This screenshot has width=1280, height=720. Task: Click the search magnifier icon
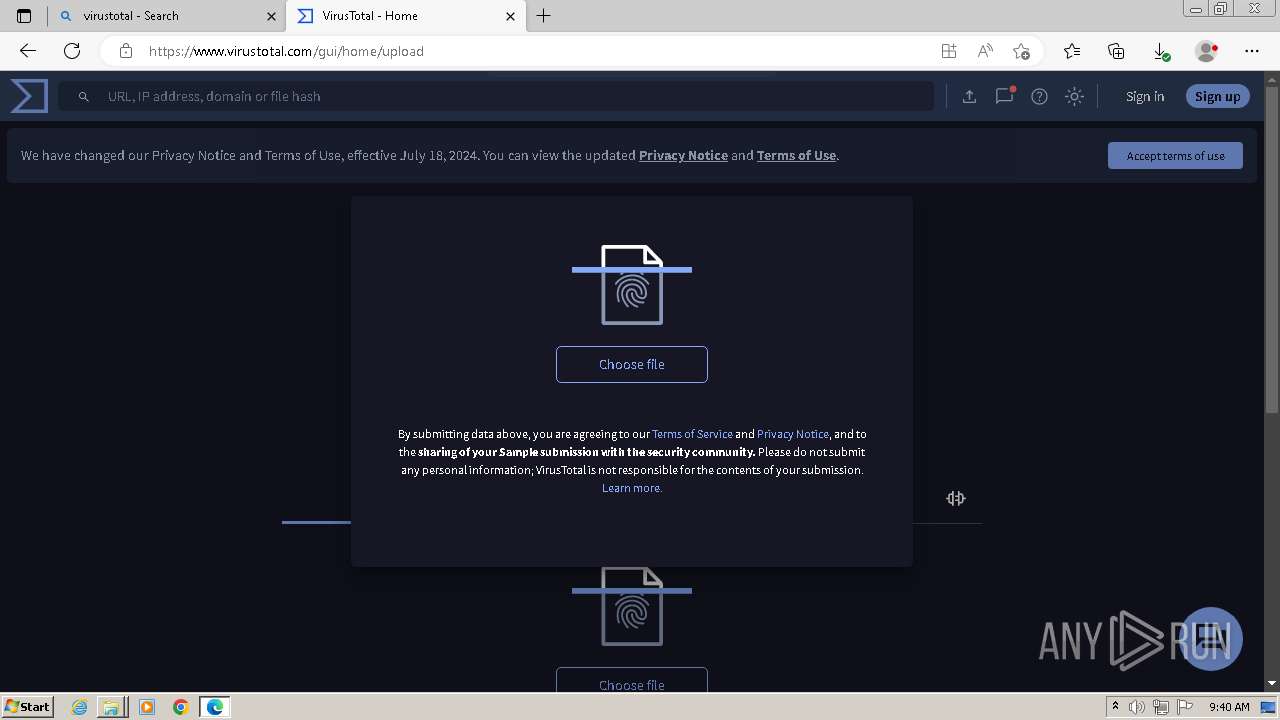[84, 96]
